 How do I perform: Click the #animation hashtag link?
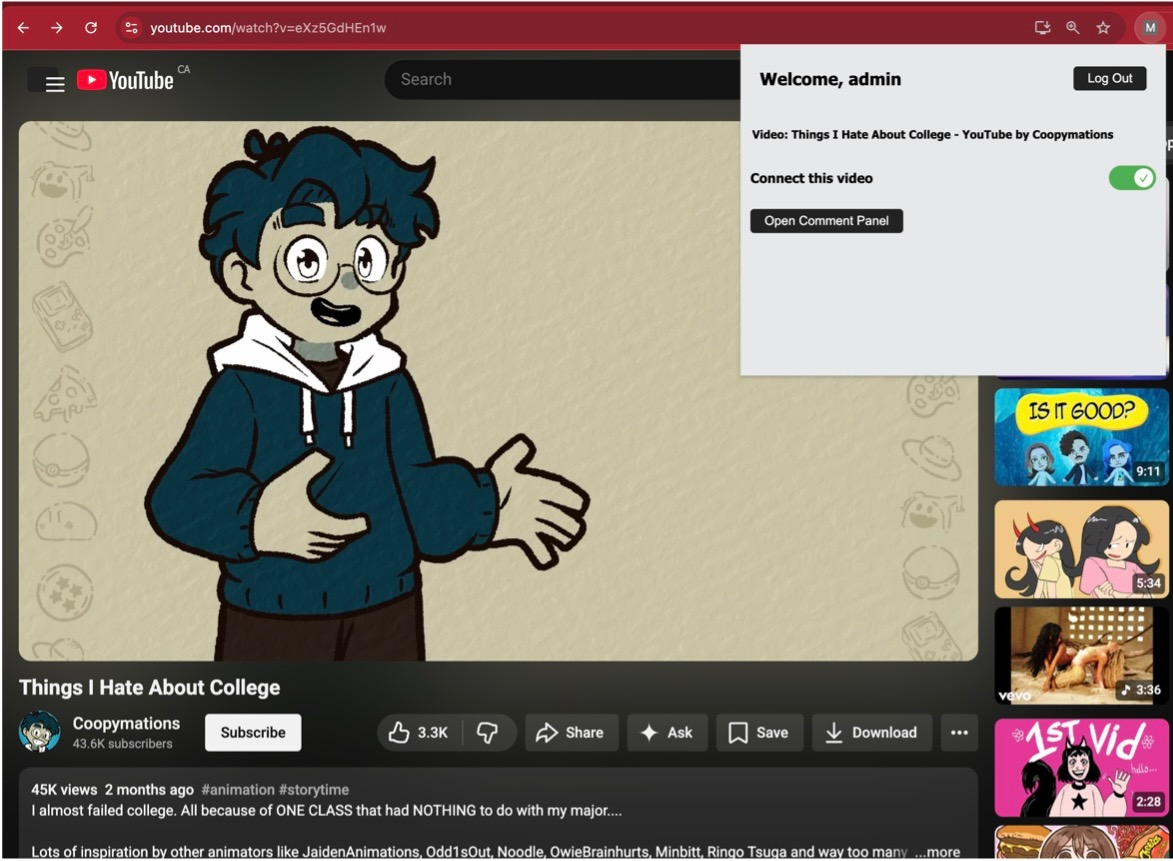237,790
